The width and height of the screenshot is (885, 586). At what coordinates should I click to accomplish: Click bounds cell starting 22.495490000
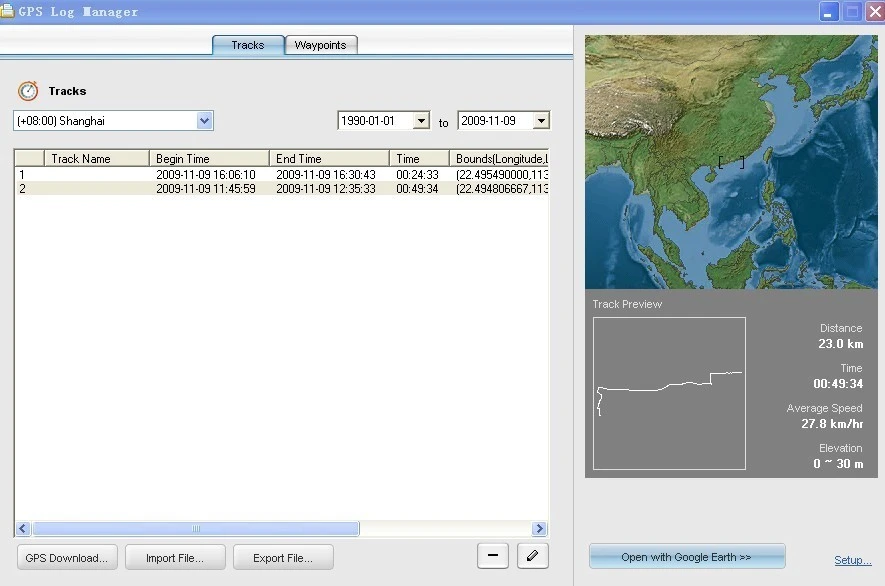coord(502,174)
